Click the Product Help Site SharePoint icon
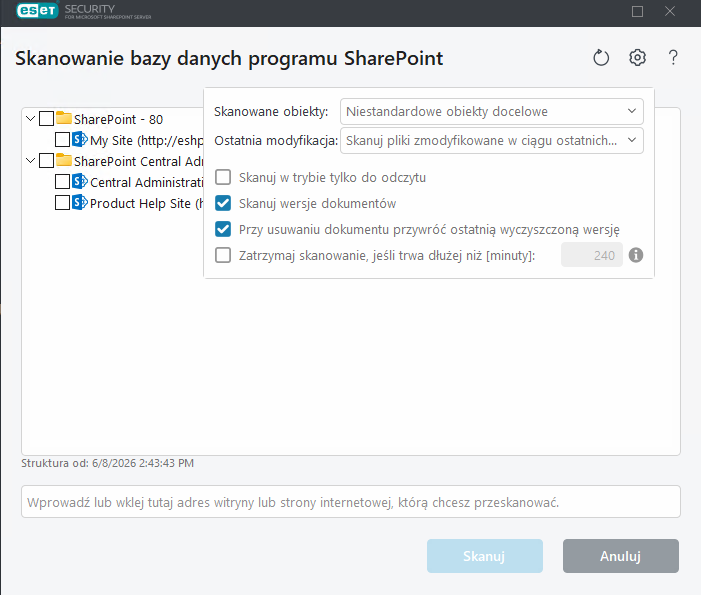This screenshot has width=701, height=595. pyautogui.click(x=80, y=202)
